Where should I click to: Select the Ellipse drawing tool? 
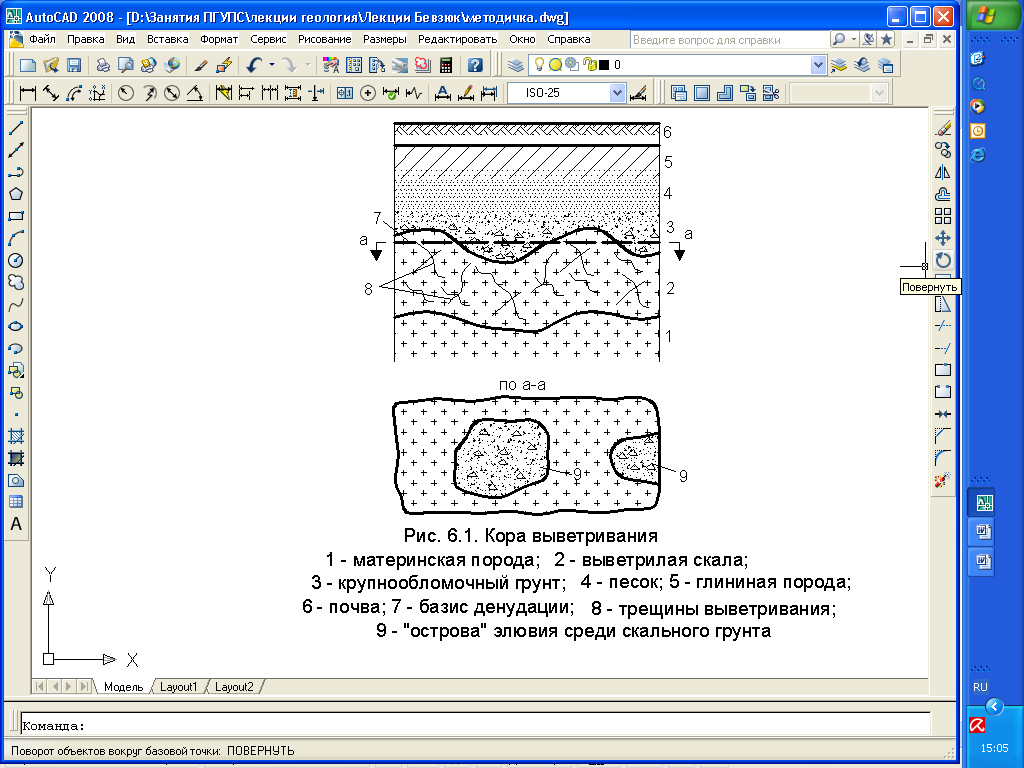[x=16, y=327]
